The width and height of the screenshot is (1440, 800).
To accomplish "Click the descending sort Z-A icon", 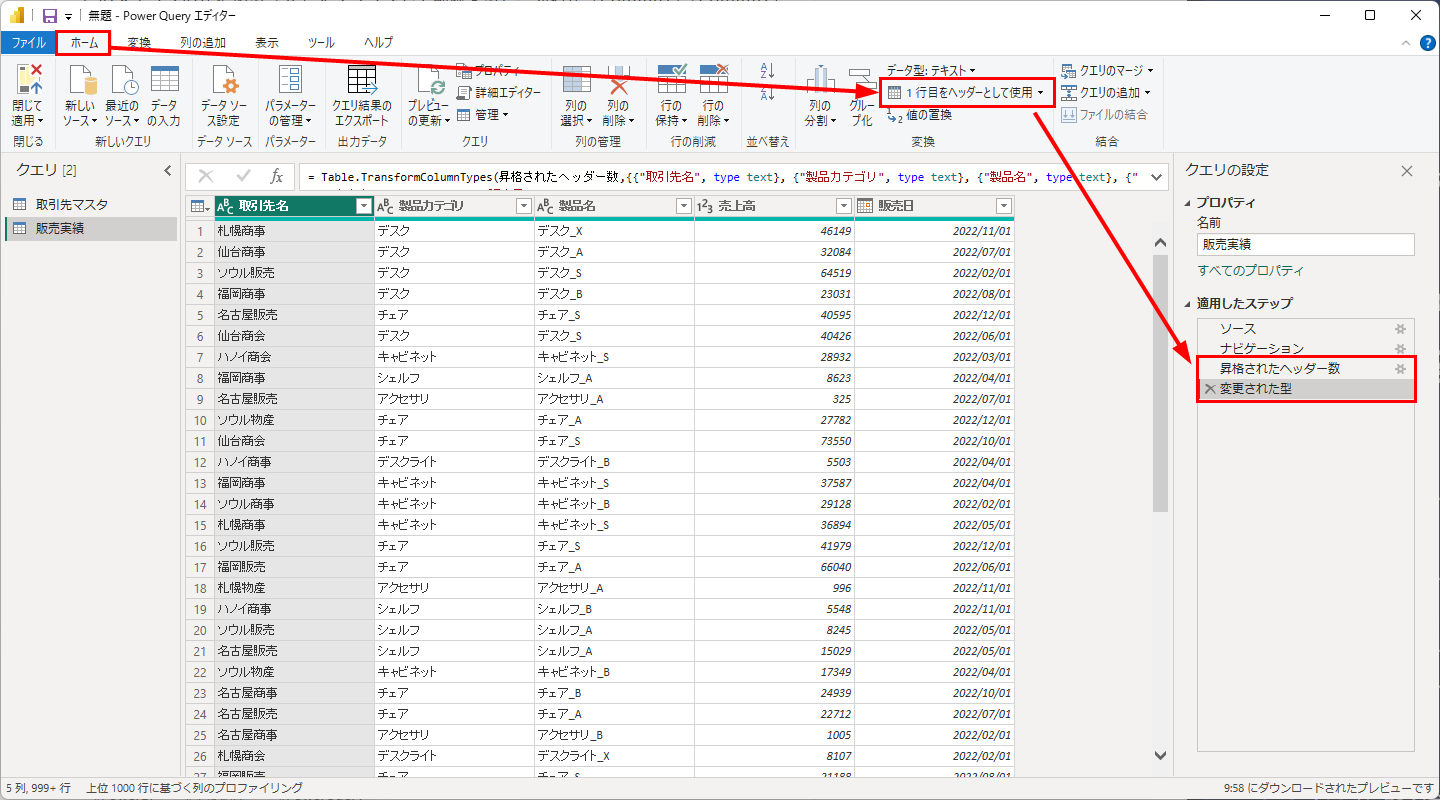I will tap(768, 93).
